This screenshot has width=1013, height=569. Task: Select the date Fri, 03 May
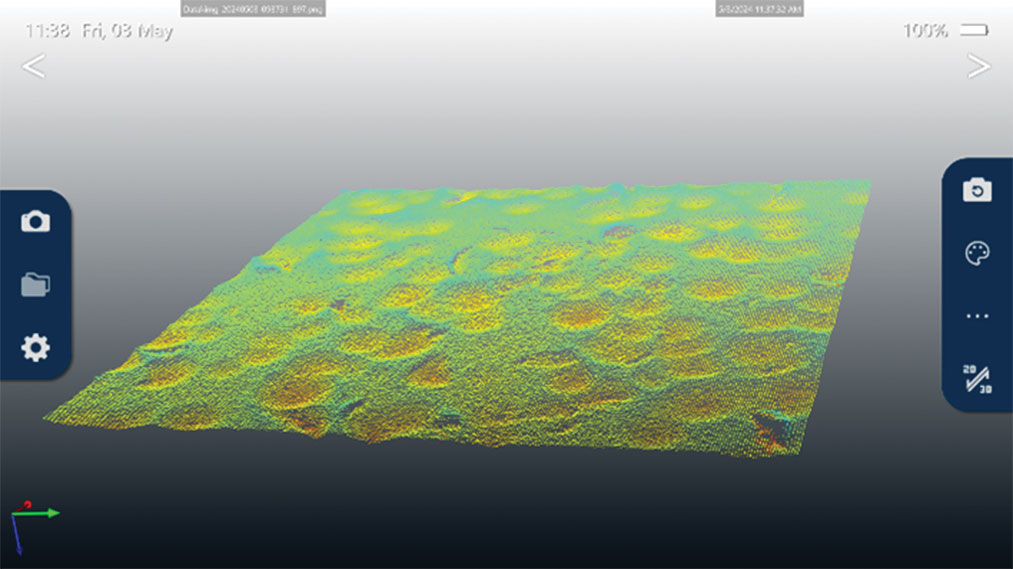(x=127, y=31)
